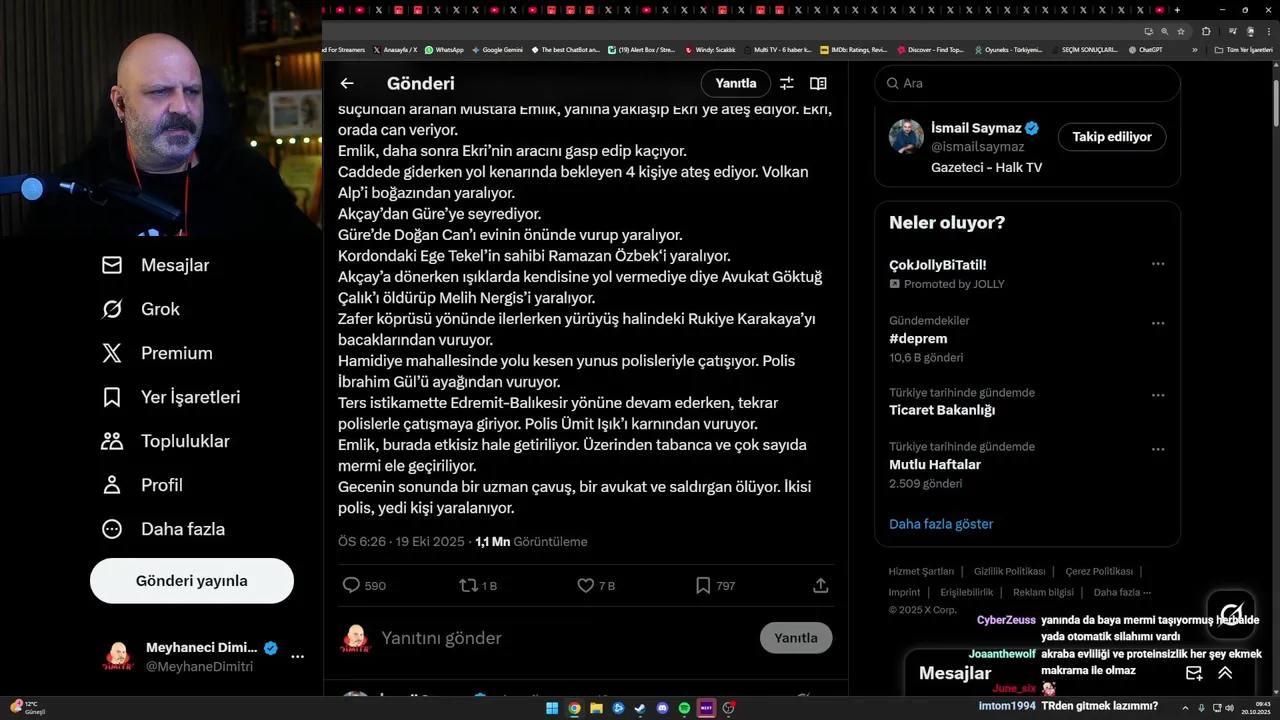Open a new browser tab with plus

pos(1177,10)
